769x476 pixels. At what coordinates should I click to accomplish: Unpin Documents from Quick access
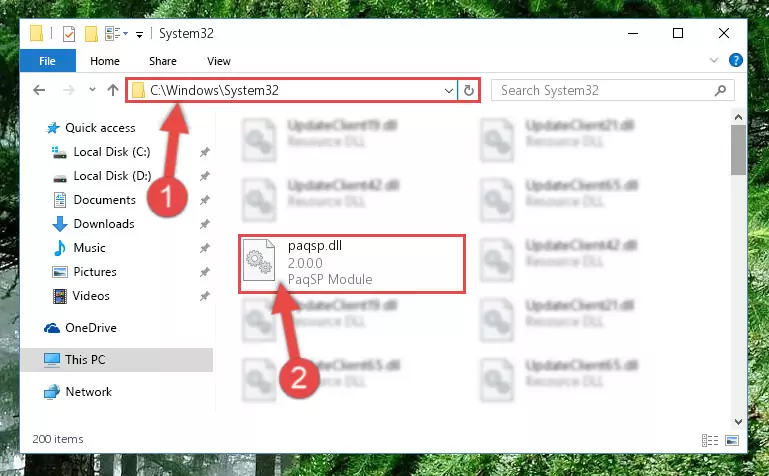pyautogui.click(x=205, y=200)
